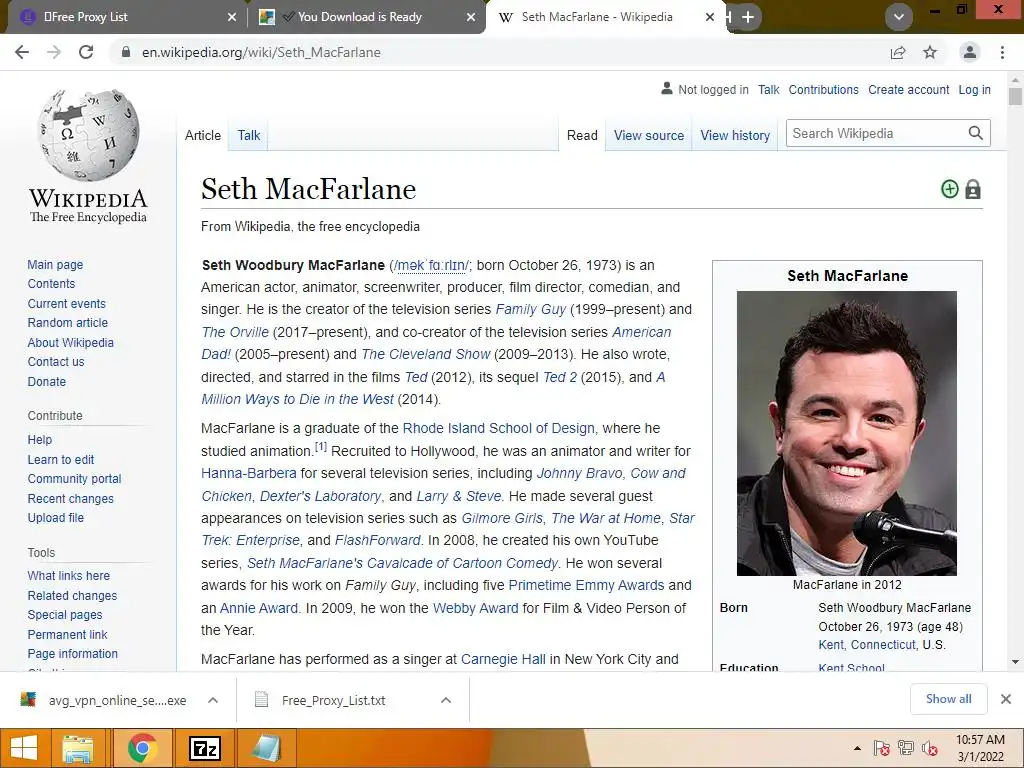Screen dimensions: 1024x768
Task: Open the Contributions link
Action: [x=824, y=89]
